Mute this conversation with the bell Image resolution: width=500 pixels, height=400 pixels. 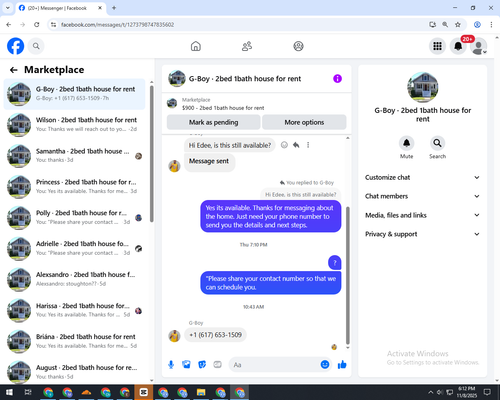407,143
